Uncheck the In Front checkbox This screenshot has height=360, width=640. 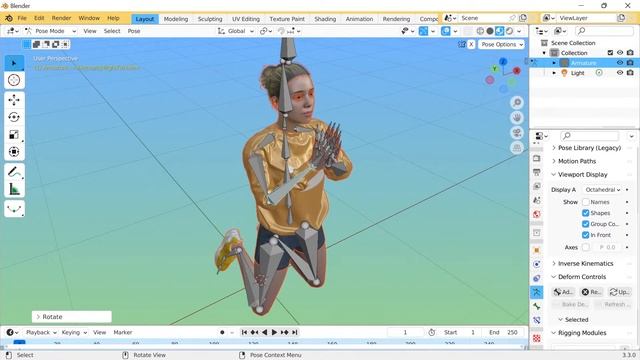(586, 235)
